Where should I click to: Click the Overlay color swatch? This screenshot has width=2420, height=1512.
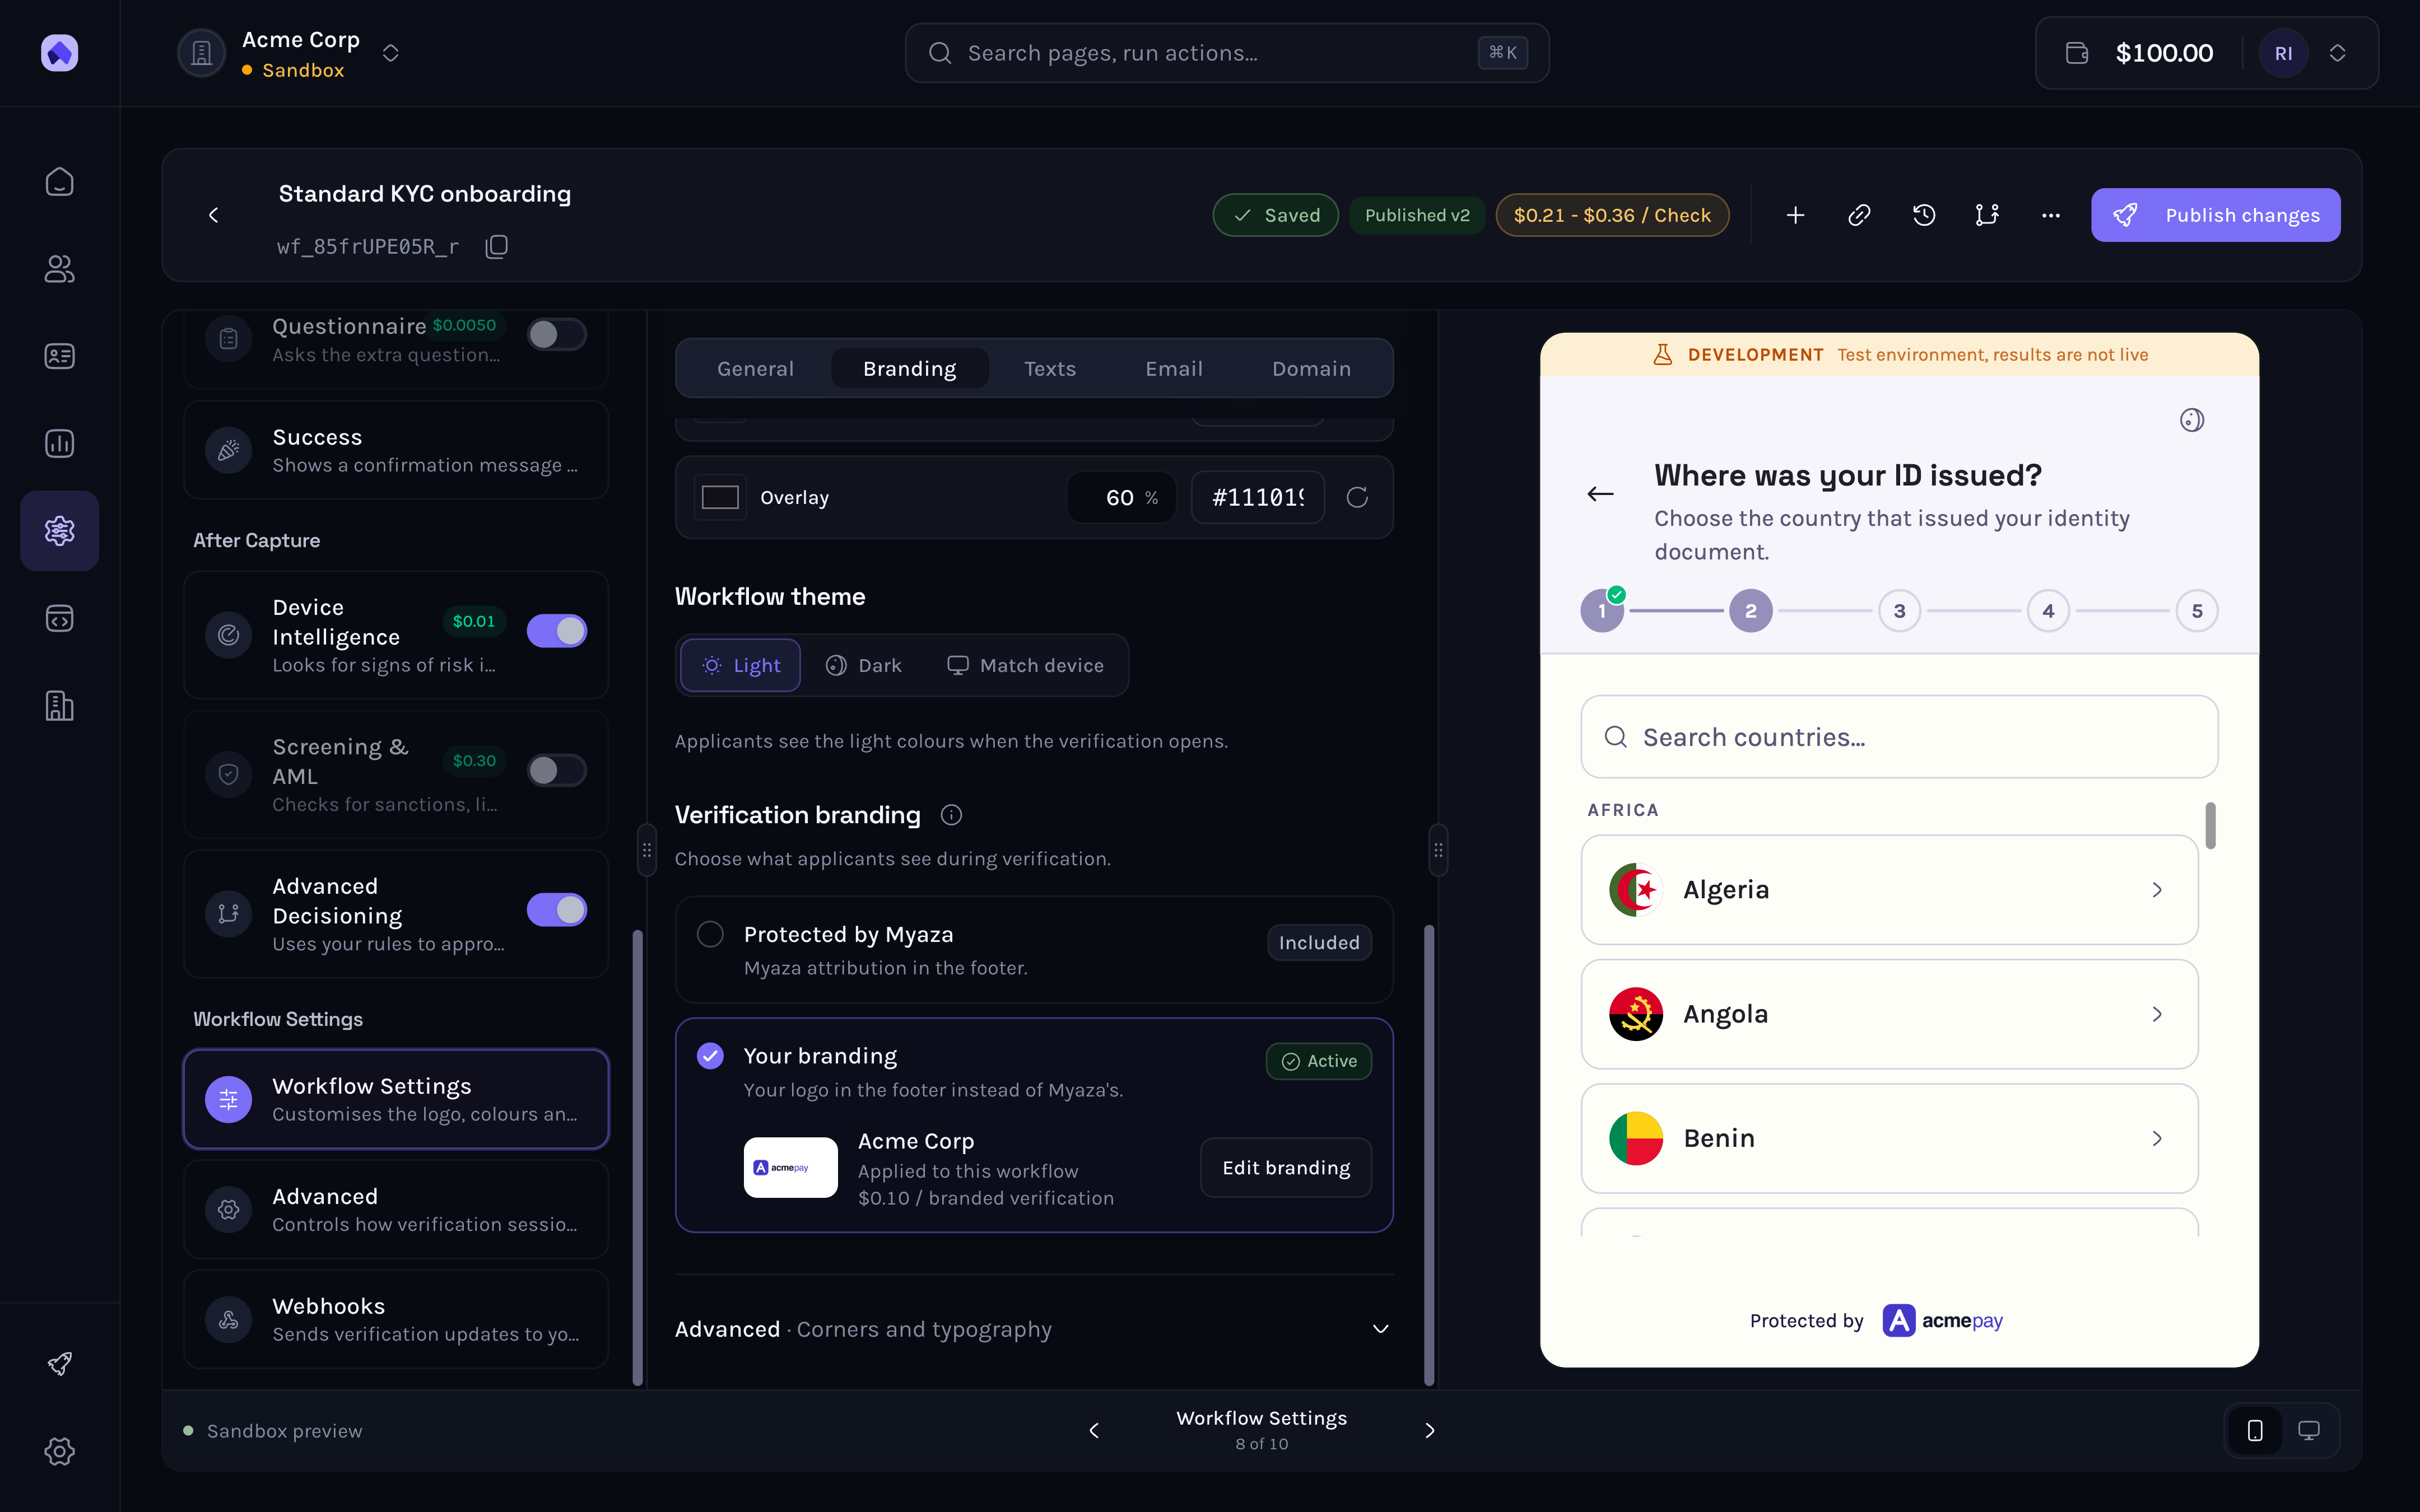[720, 497]
